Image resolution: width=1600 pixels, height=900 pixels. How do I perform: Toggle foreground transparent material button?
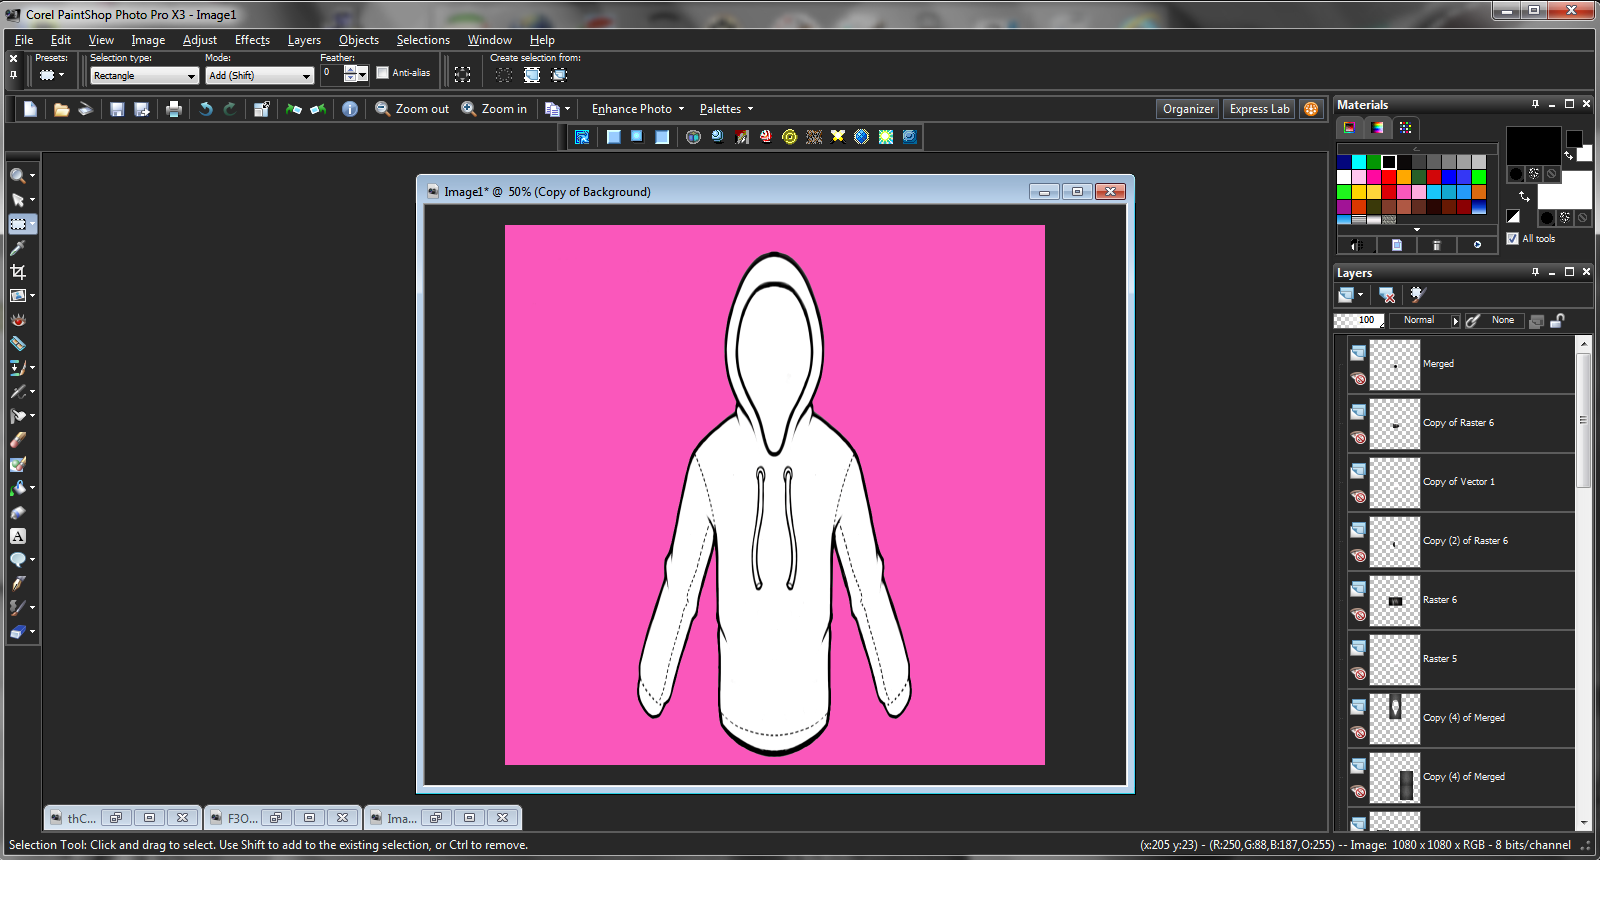tap(1551, 173)
